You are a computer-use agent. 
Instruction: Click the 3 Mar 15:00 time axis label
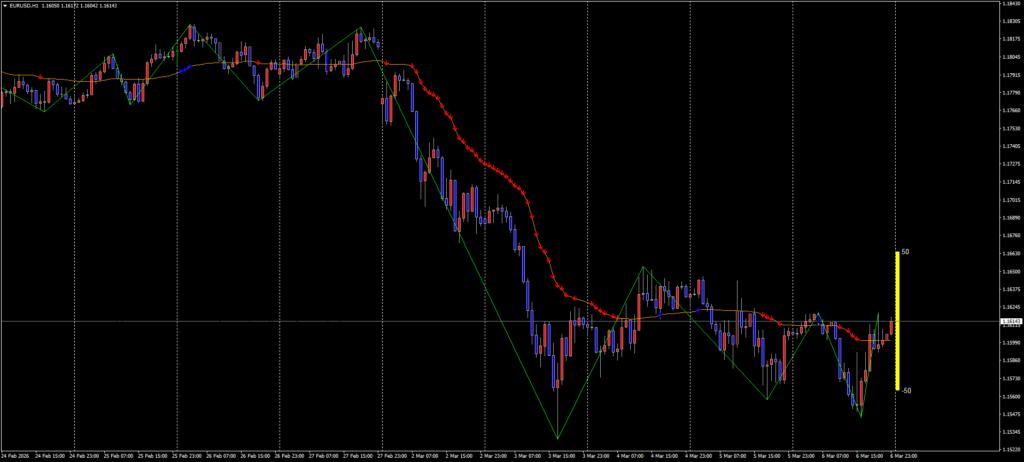point(562,456)
